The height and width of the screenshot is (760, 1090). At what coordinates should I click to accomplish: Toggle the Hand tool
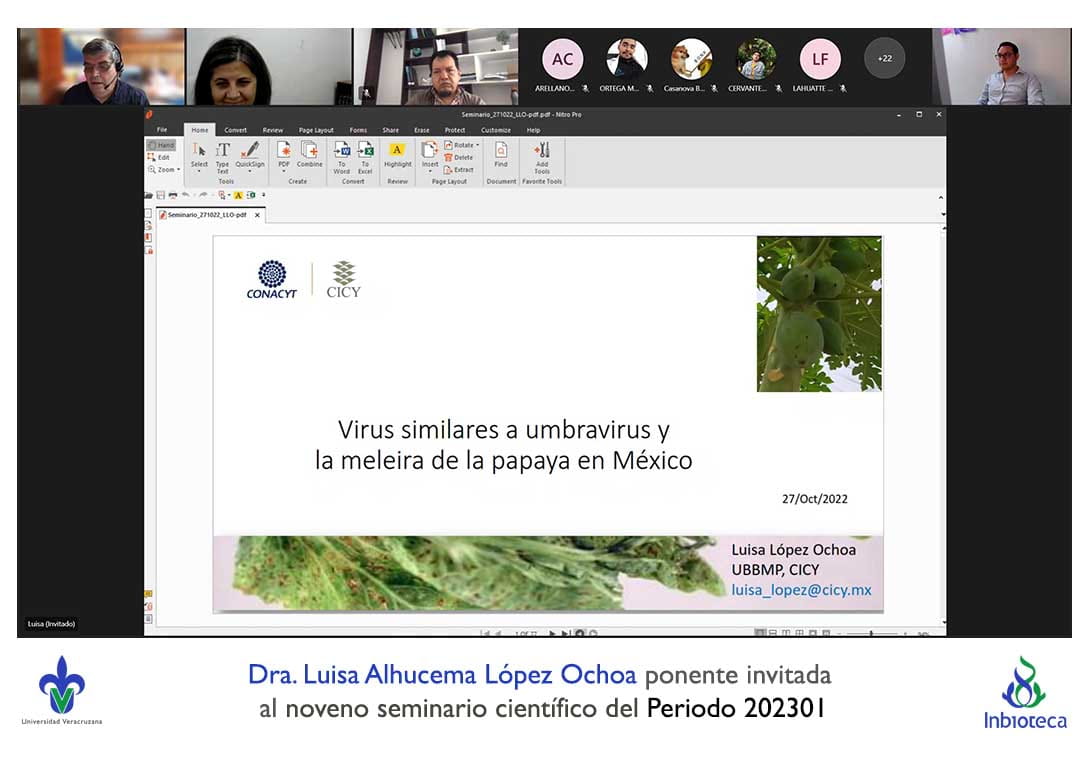coord(161,145)
